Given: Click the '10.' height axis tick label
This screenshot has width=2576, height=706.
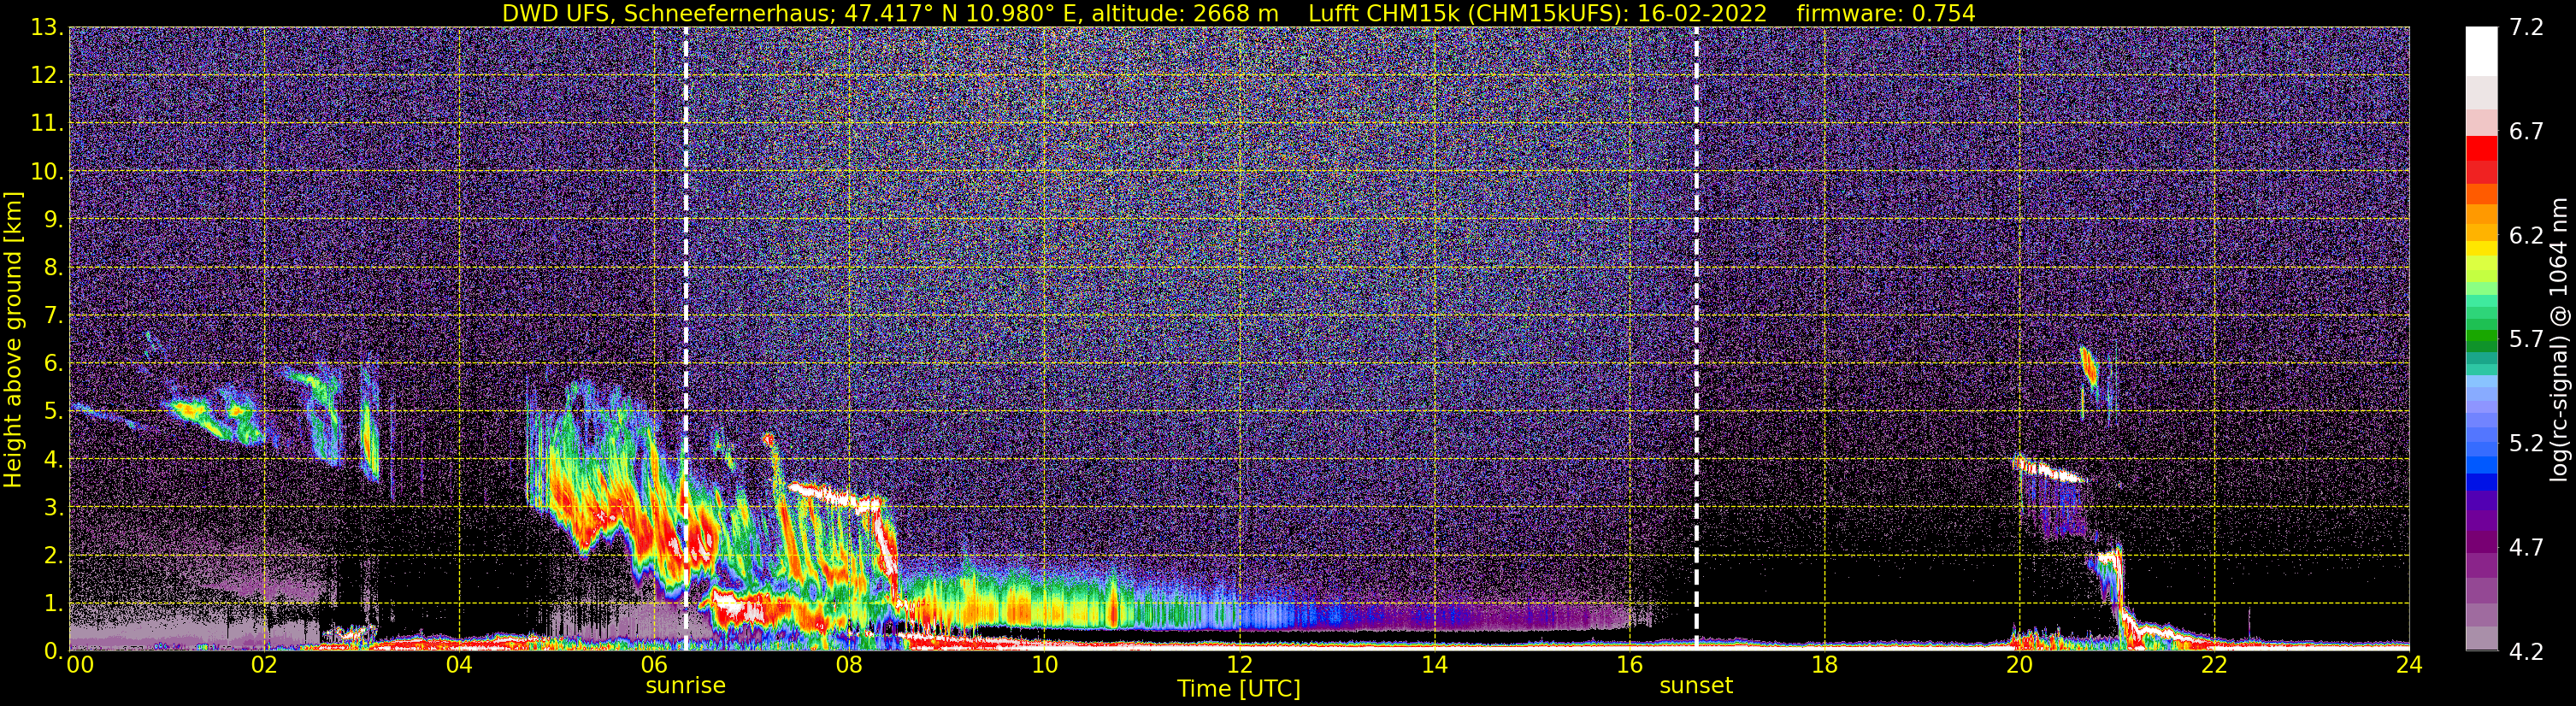Looking at the screenshot, I should 48,172.
